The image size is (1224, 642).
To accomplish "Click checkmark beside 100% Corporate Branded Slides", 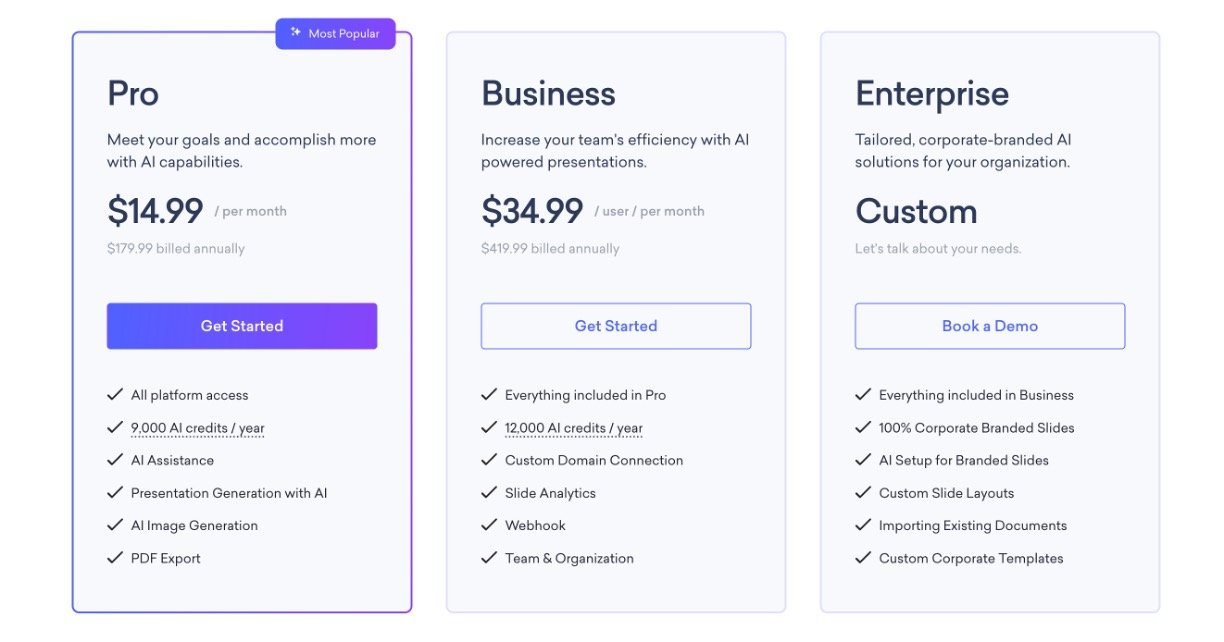I will point(863,428).
